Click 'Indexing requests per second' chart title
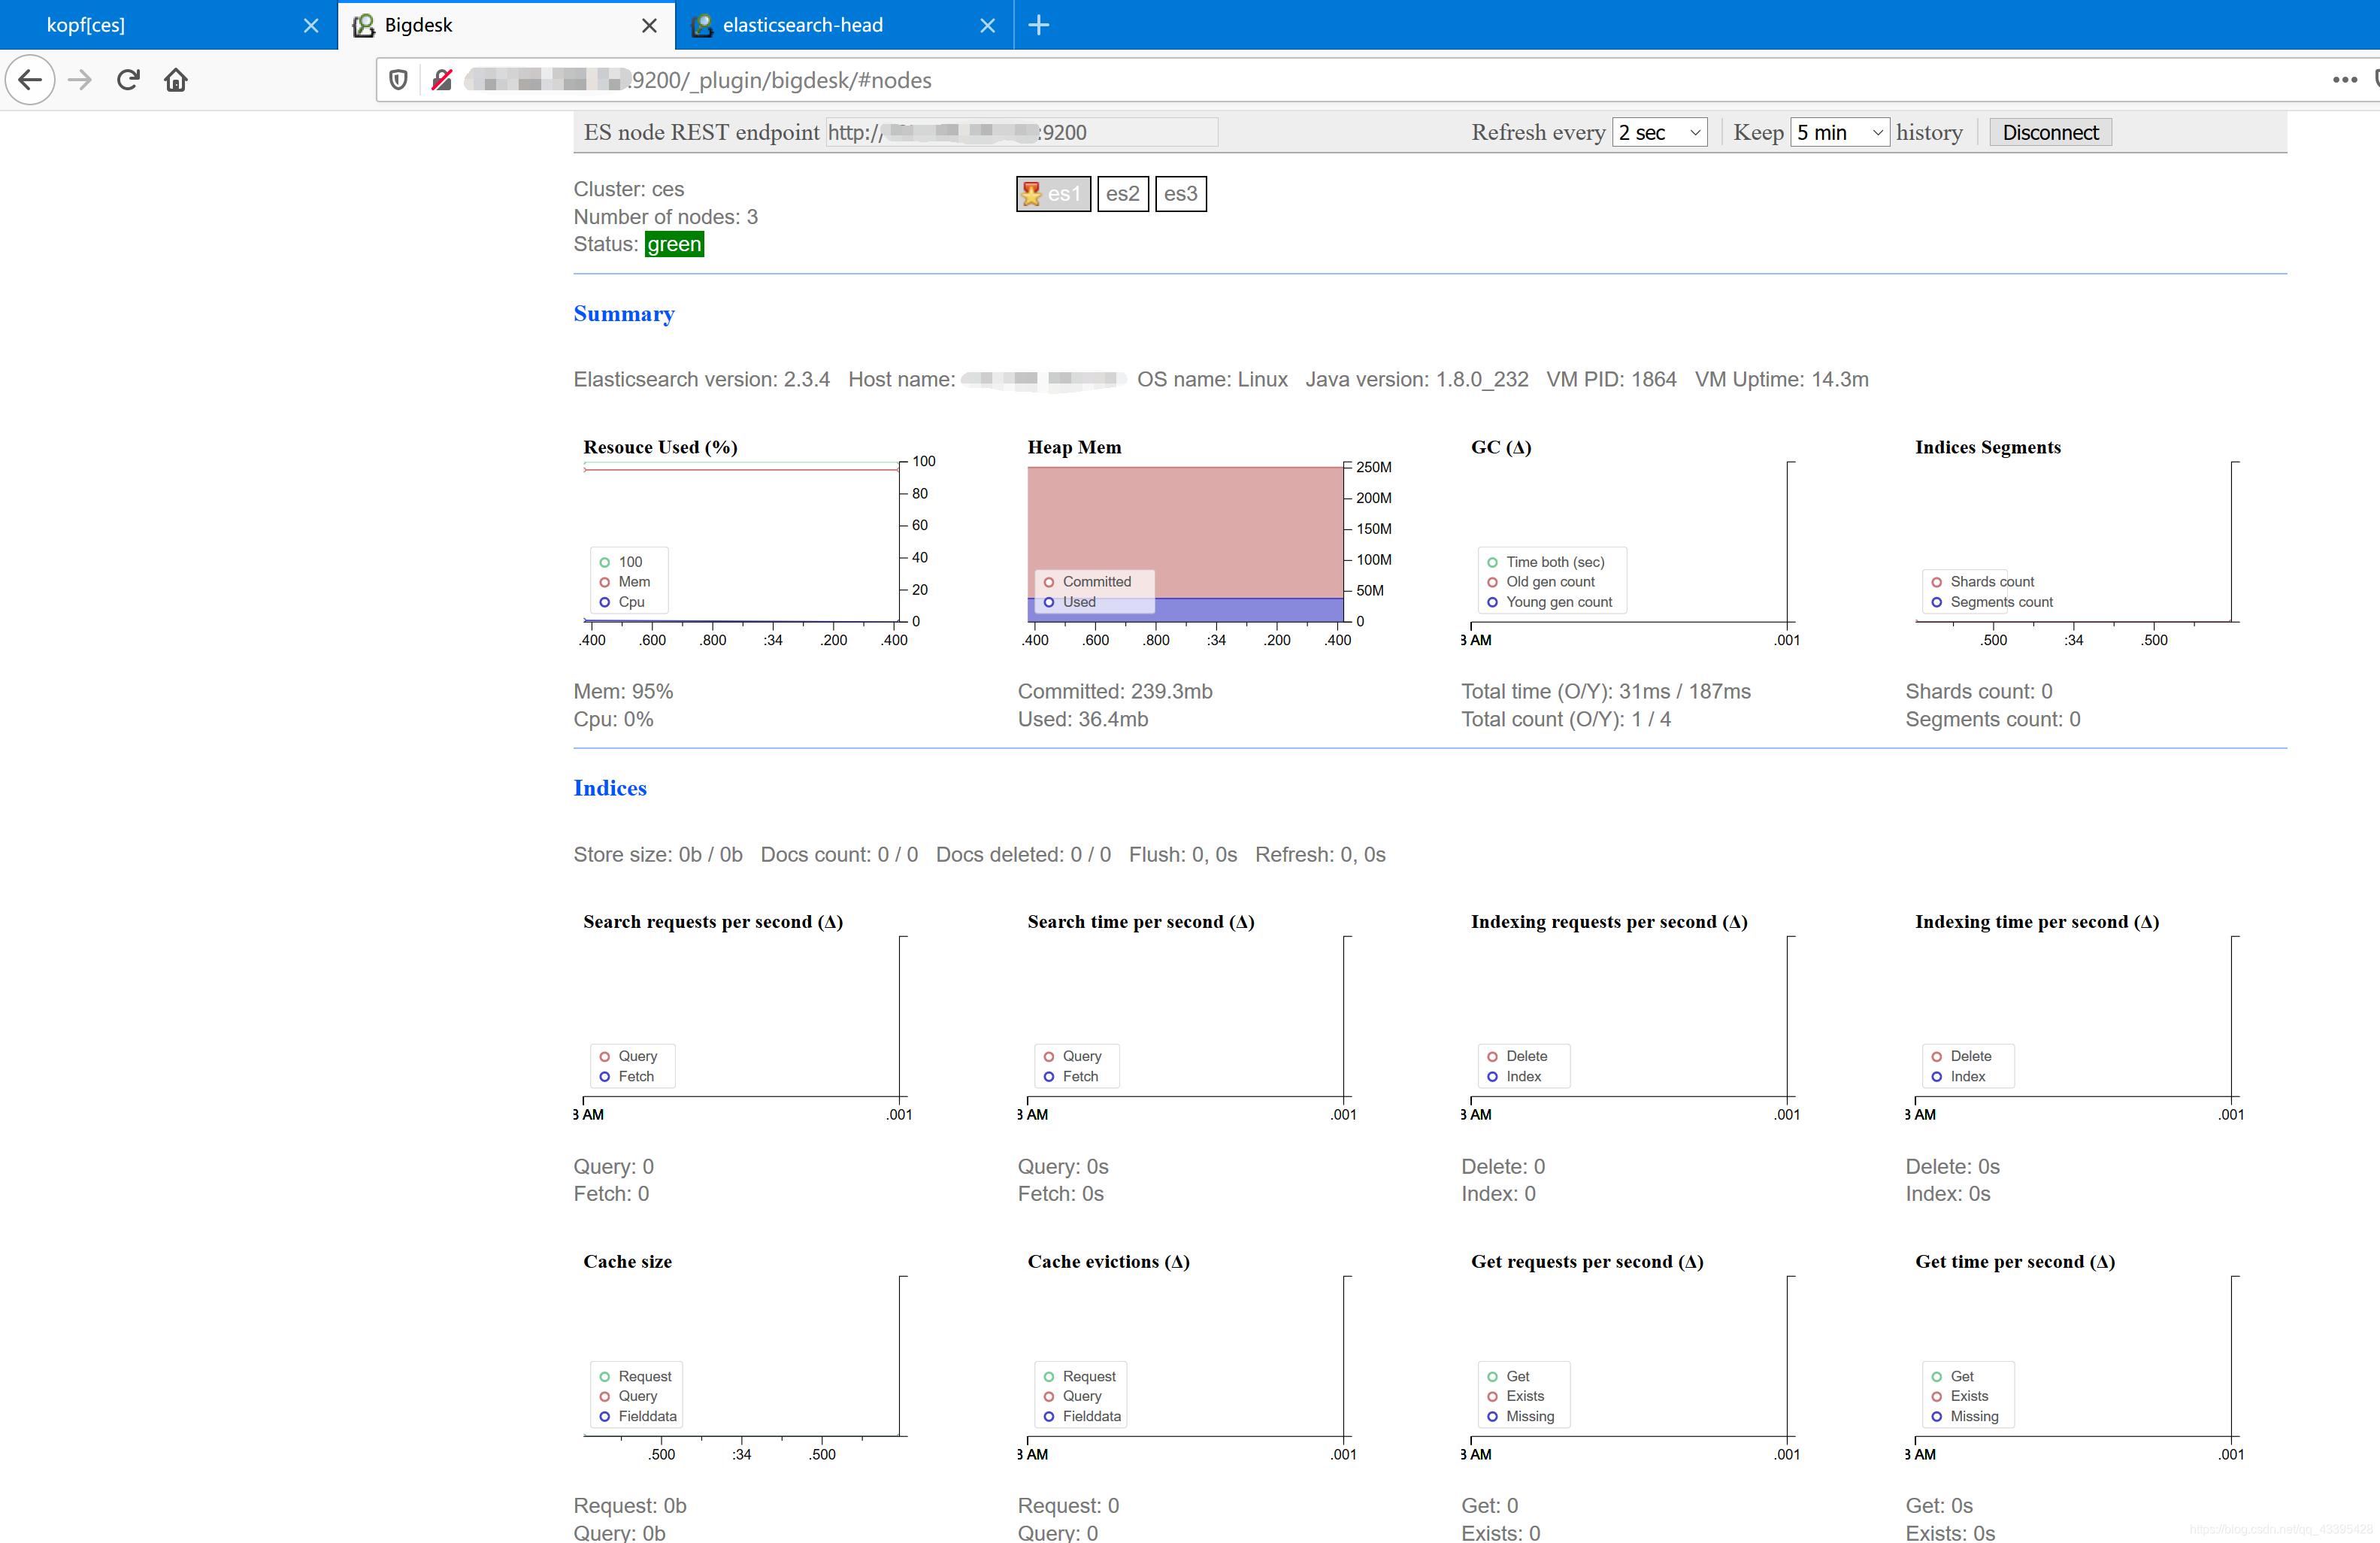Image resolution: width=2380 pixels, height=1543 pixels. (x=1609, y=922)
